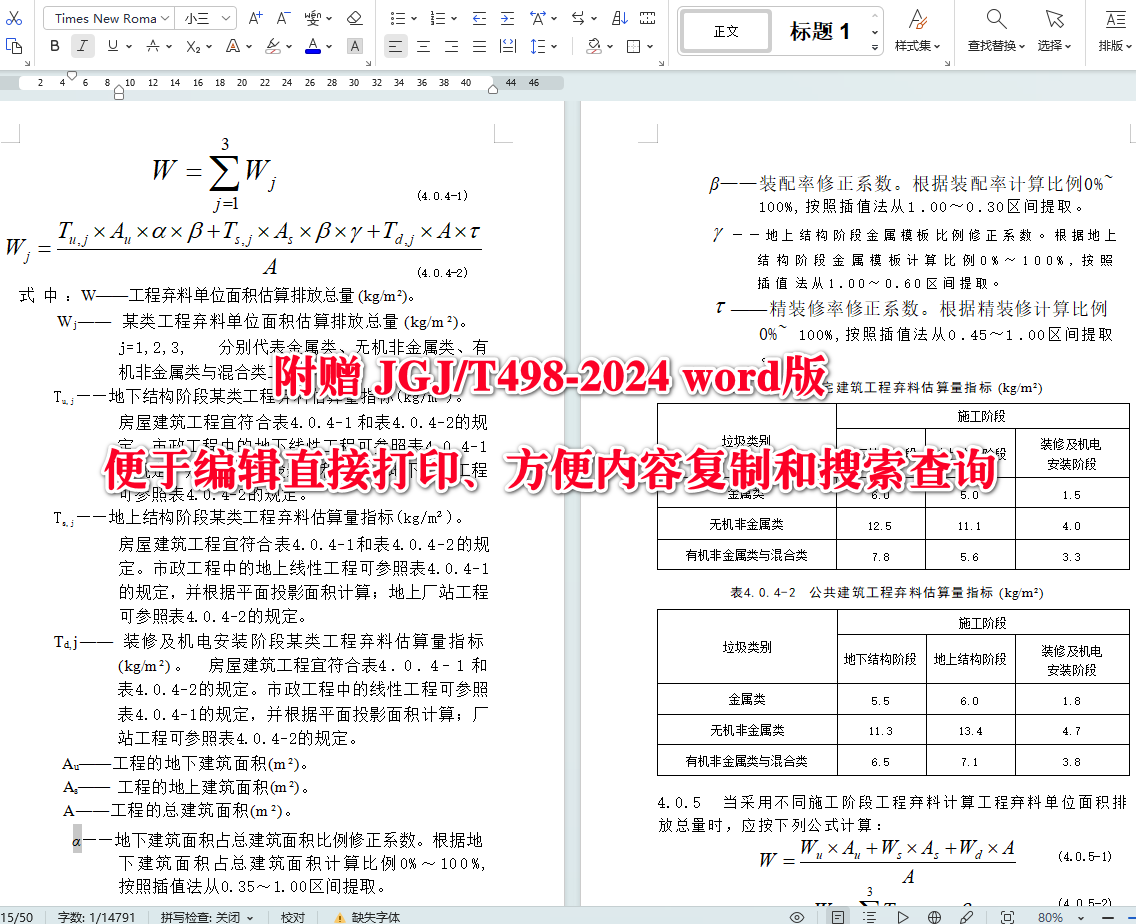Toggle bold formatting
This screenshot has width=1136, height=924.
[54, 46]
